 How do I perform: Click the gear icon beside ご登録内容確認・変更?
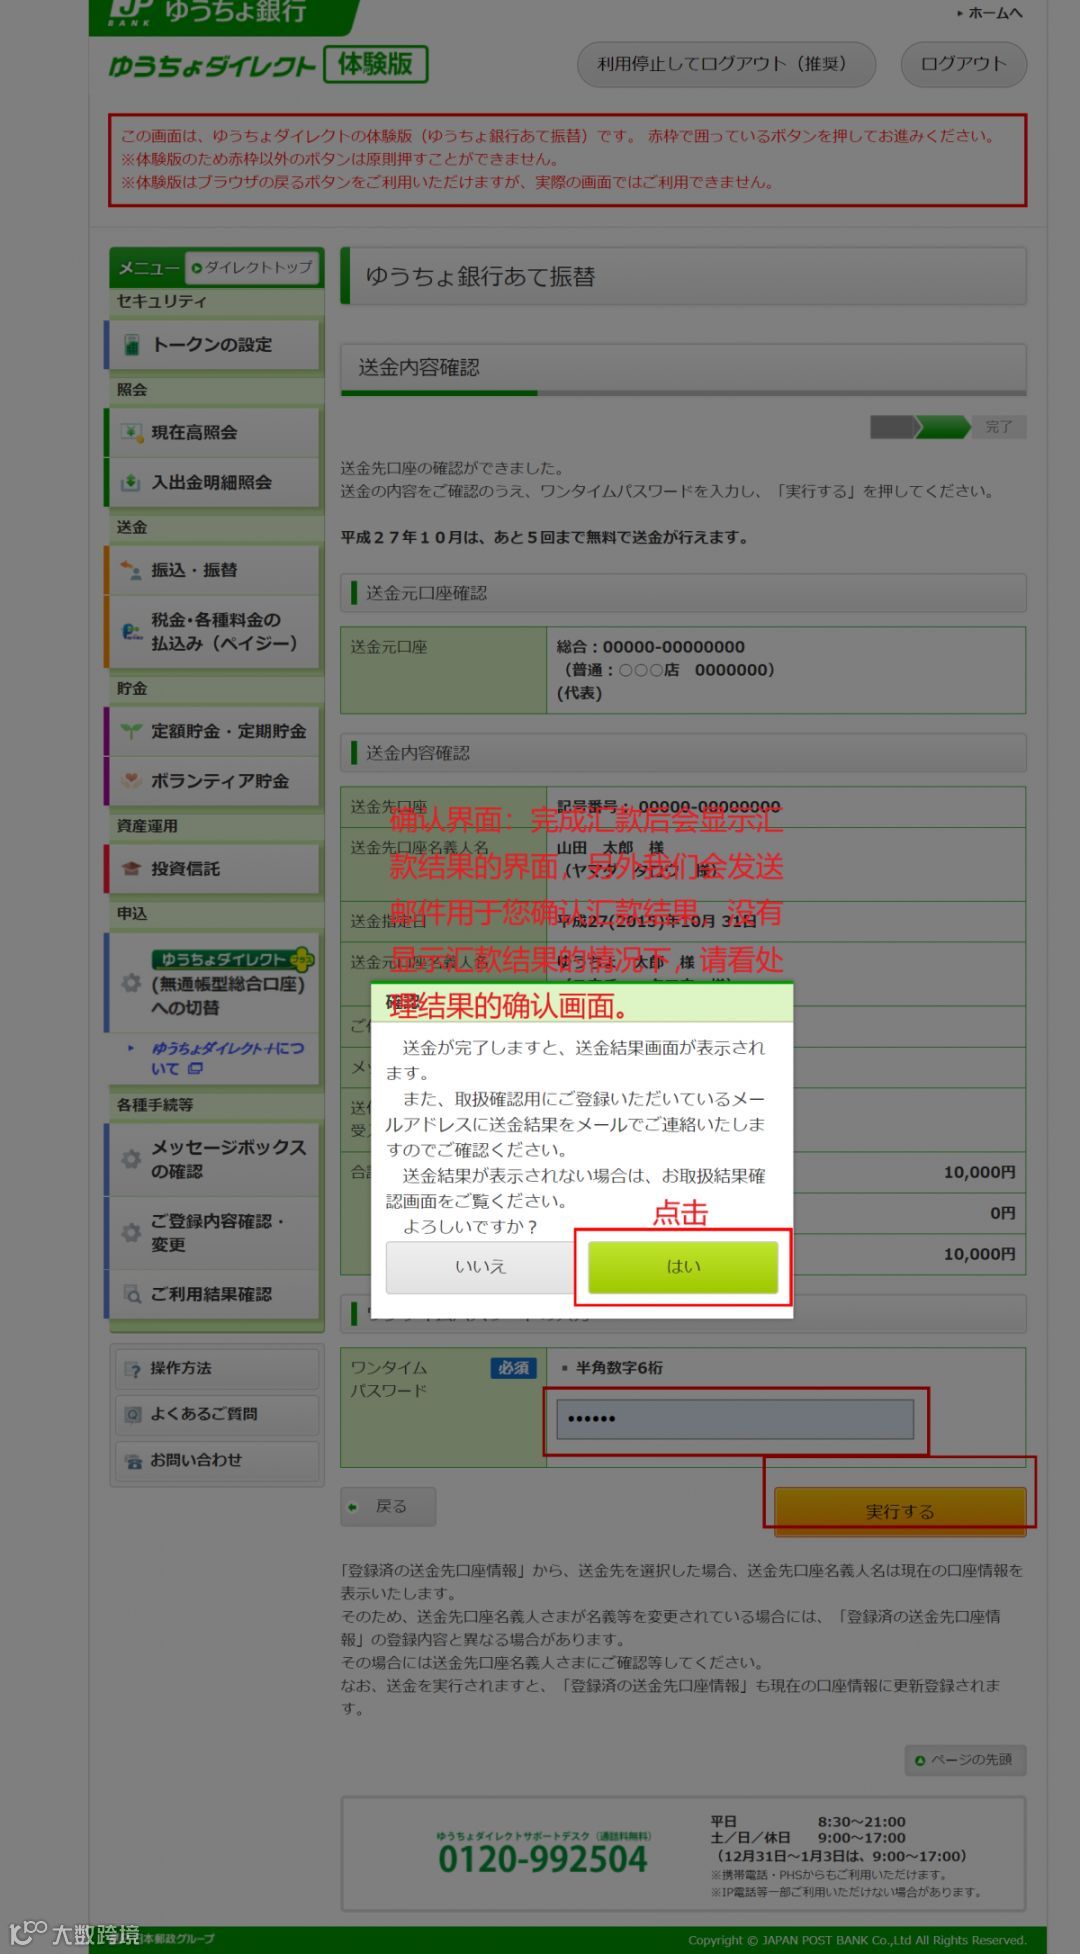pos(131,1233)
